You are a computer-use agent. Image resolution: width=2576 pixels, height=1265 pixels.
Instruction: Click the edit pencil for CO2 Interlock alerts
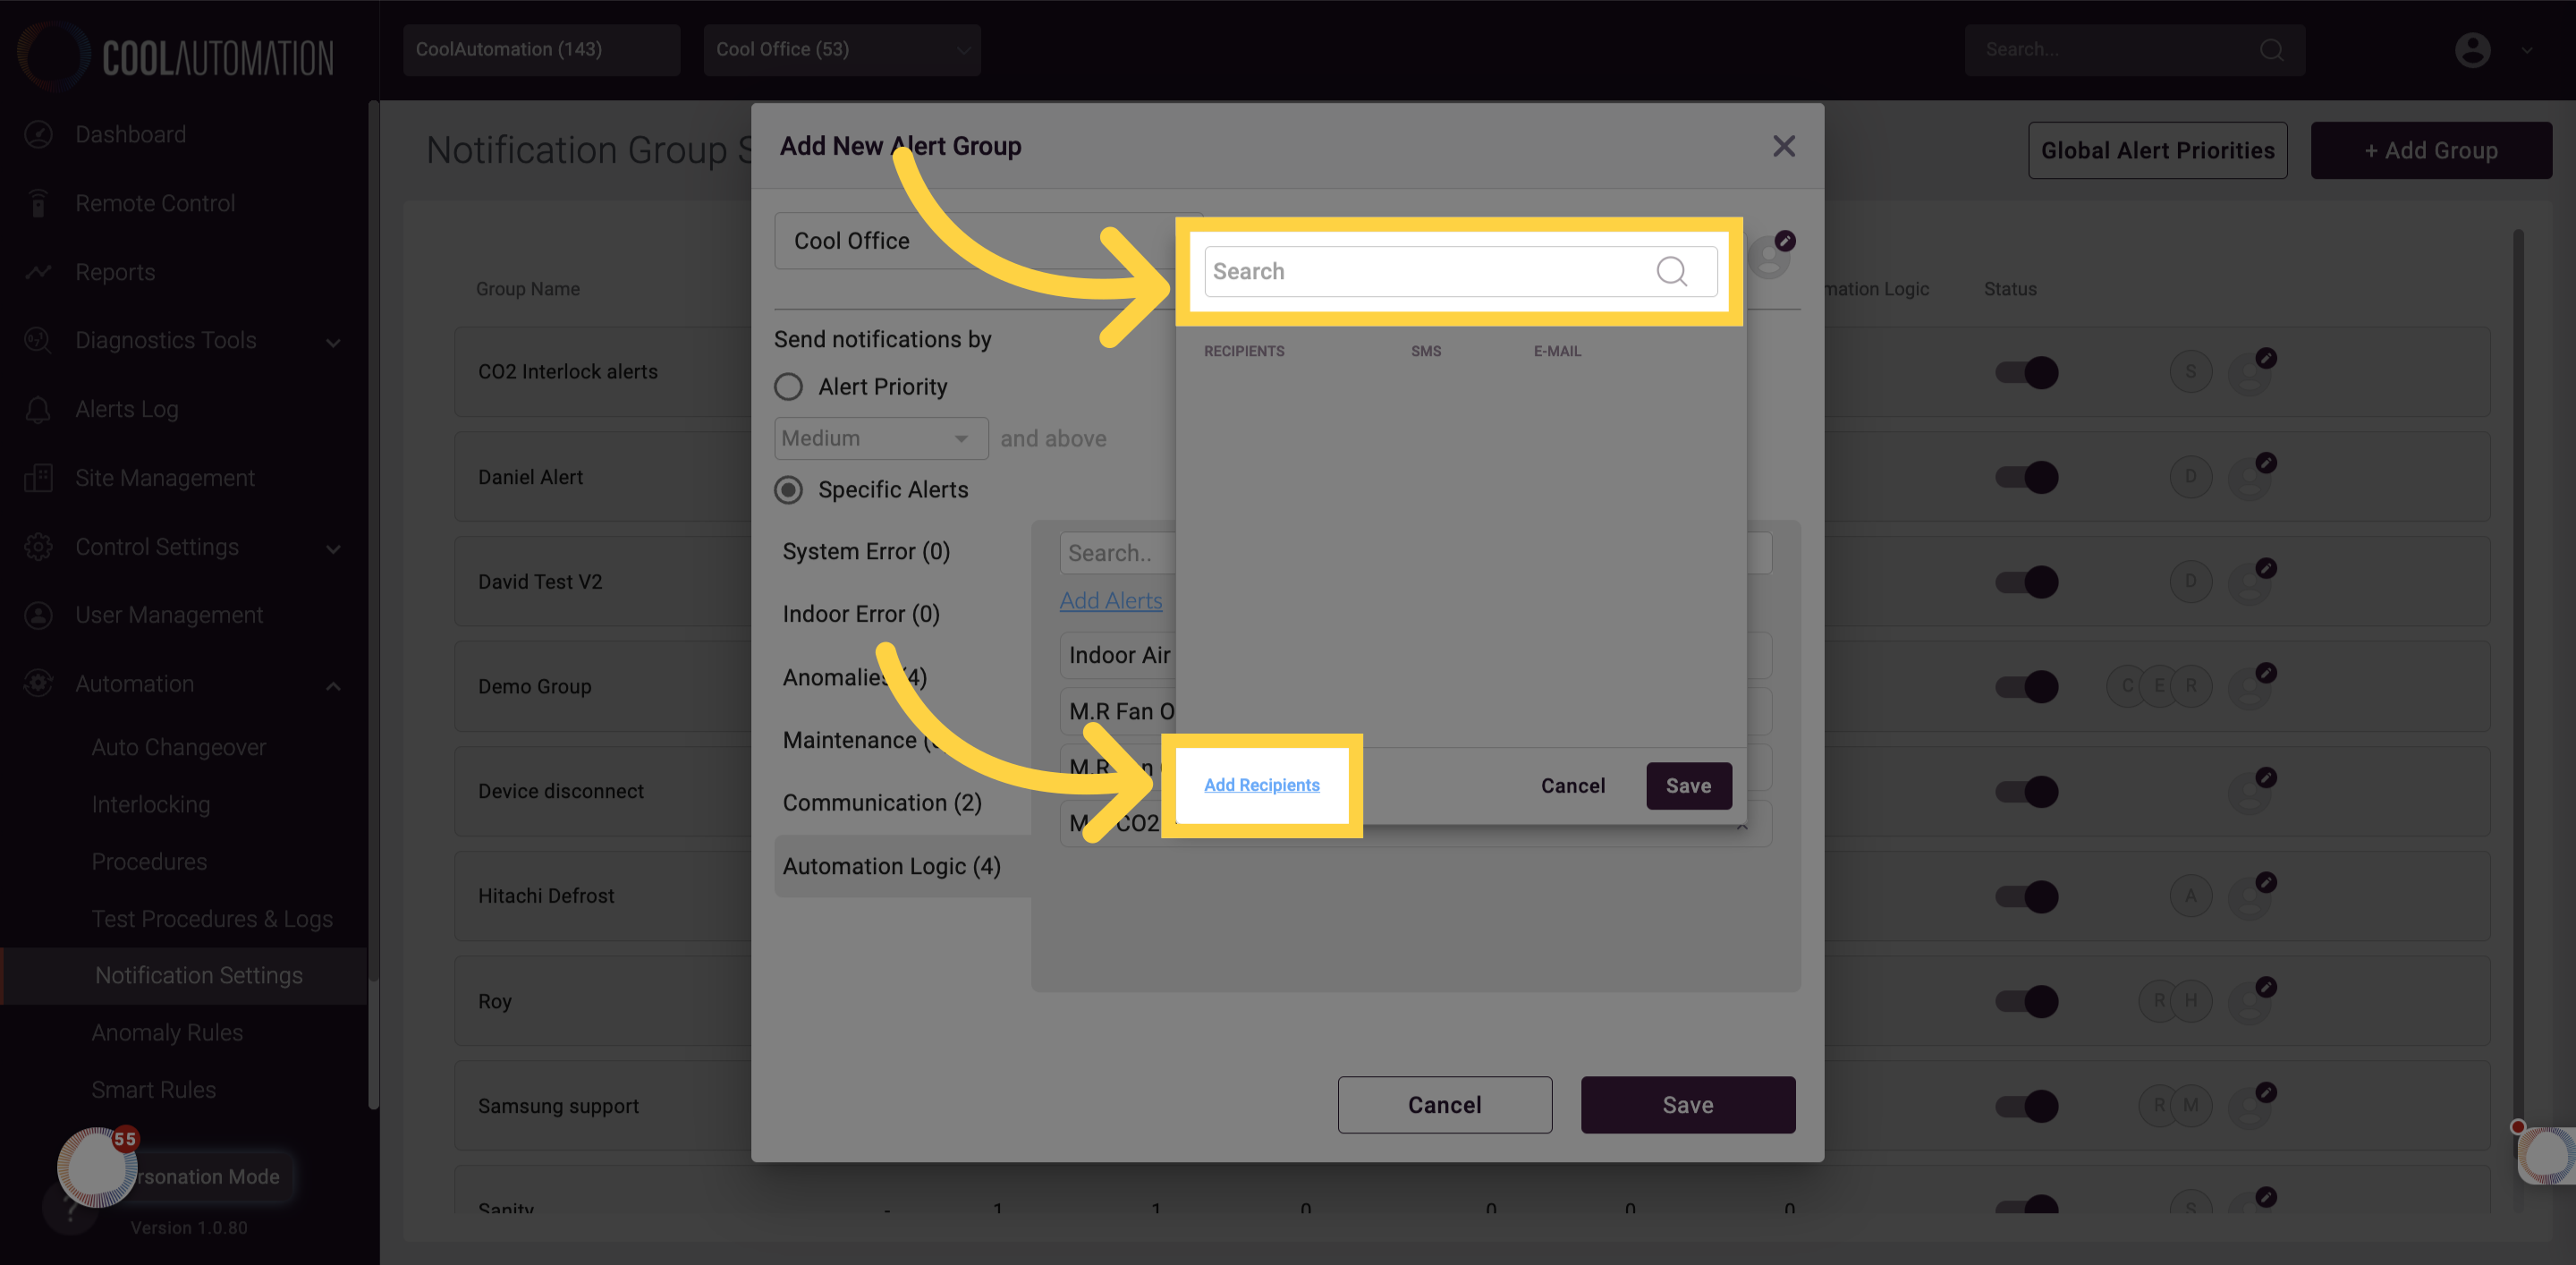[x=2266, y=358]
